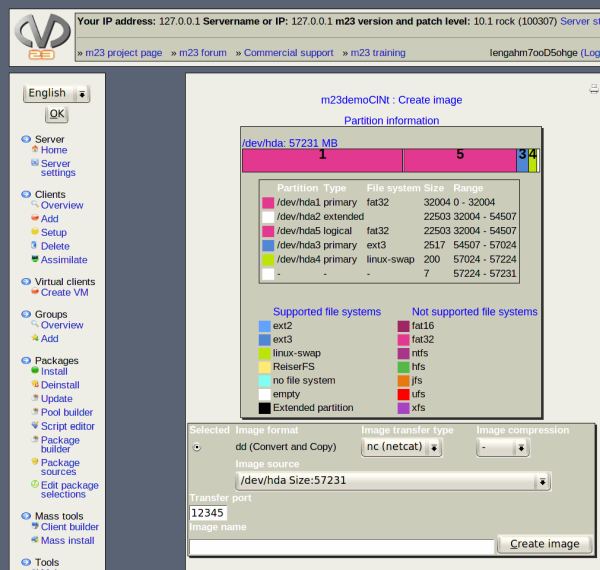Viewport: 600px width, 570px height.
Task: Choose image source /dev/hda dropdown
Action: 393,481
